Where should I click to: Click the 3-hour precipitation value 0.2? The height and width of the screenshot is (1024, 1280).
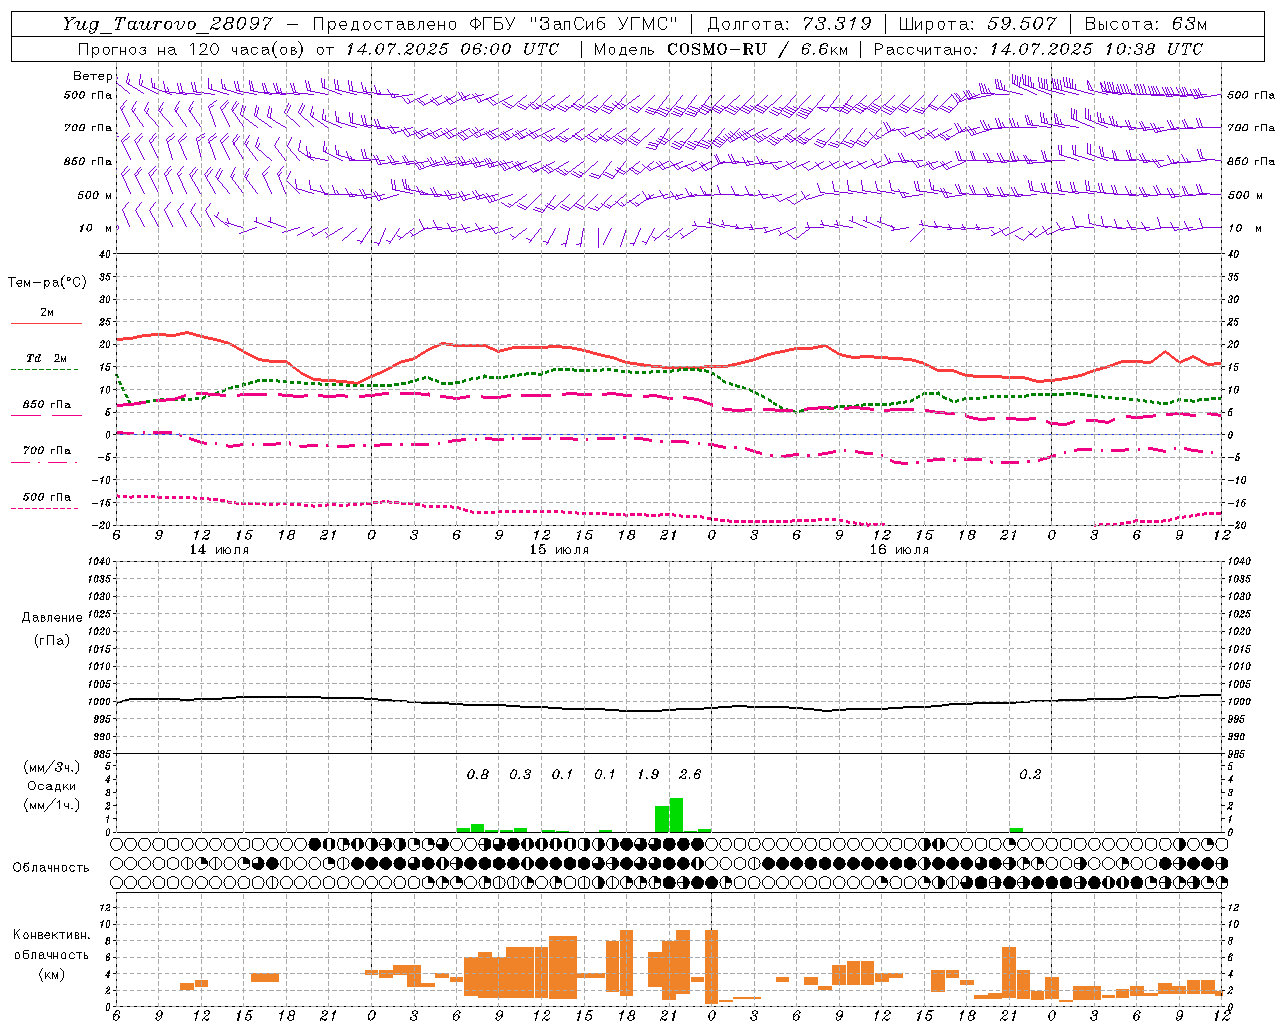(x=1030, y=774)
